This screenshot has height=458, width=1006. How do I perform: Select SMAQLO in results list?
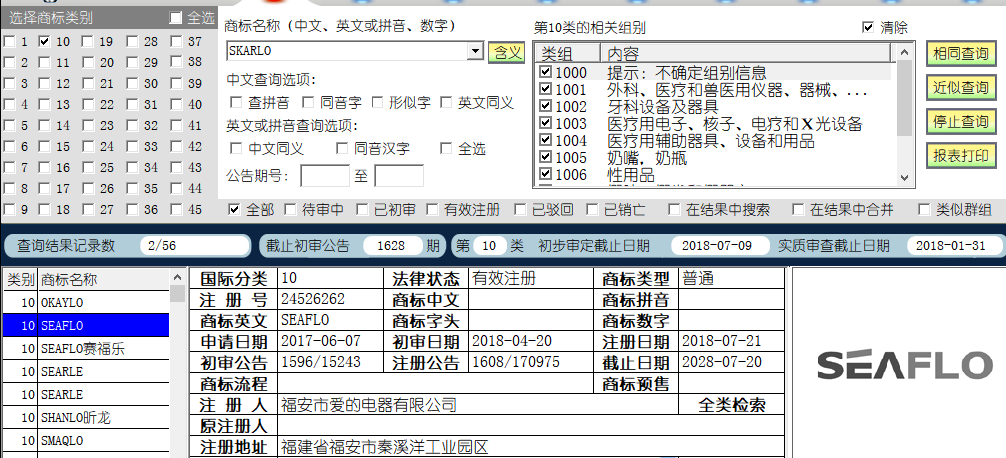[x=86, y=441]
